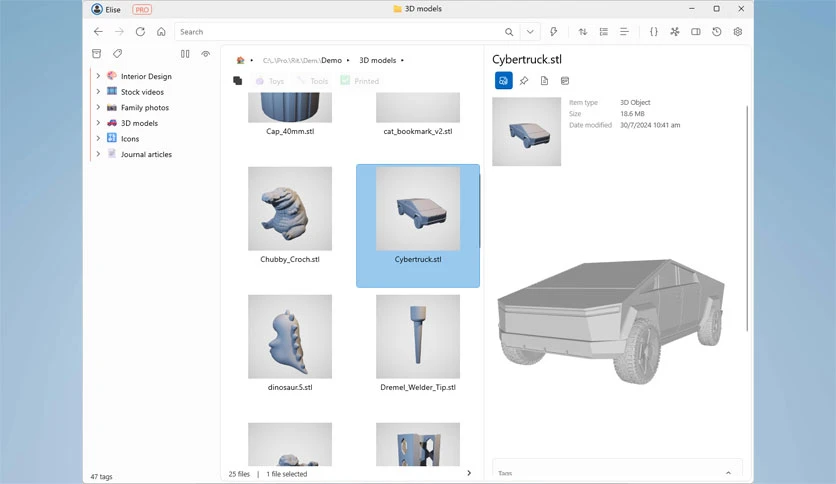The width and height of the screenshot is (836, 484).
Task: Select 3D models in the sidebar
Action: pyautogui.click(x=139, y=123)
